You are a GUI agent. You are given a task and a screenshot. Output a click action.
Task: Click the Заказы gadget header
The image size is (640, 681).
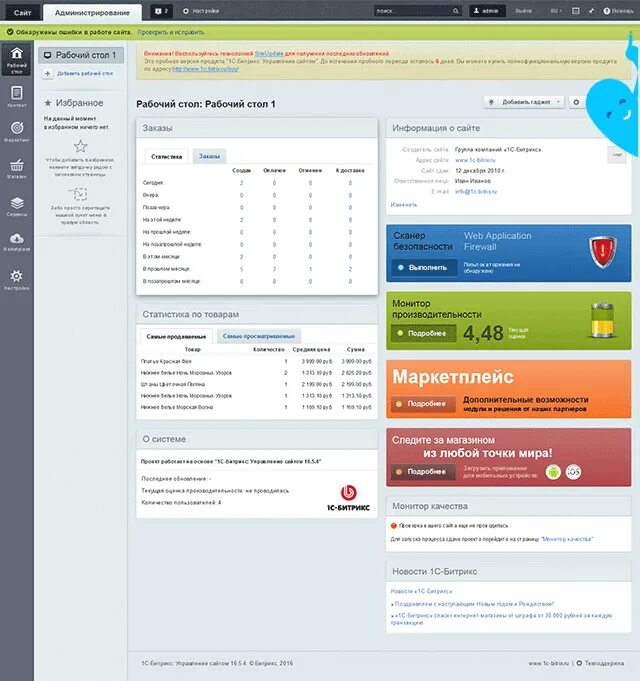[x=257, y=128]
